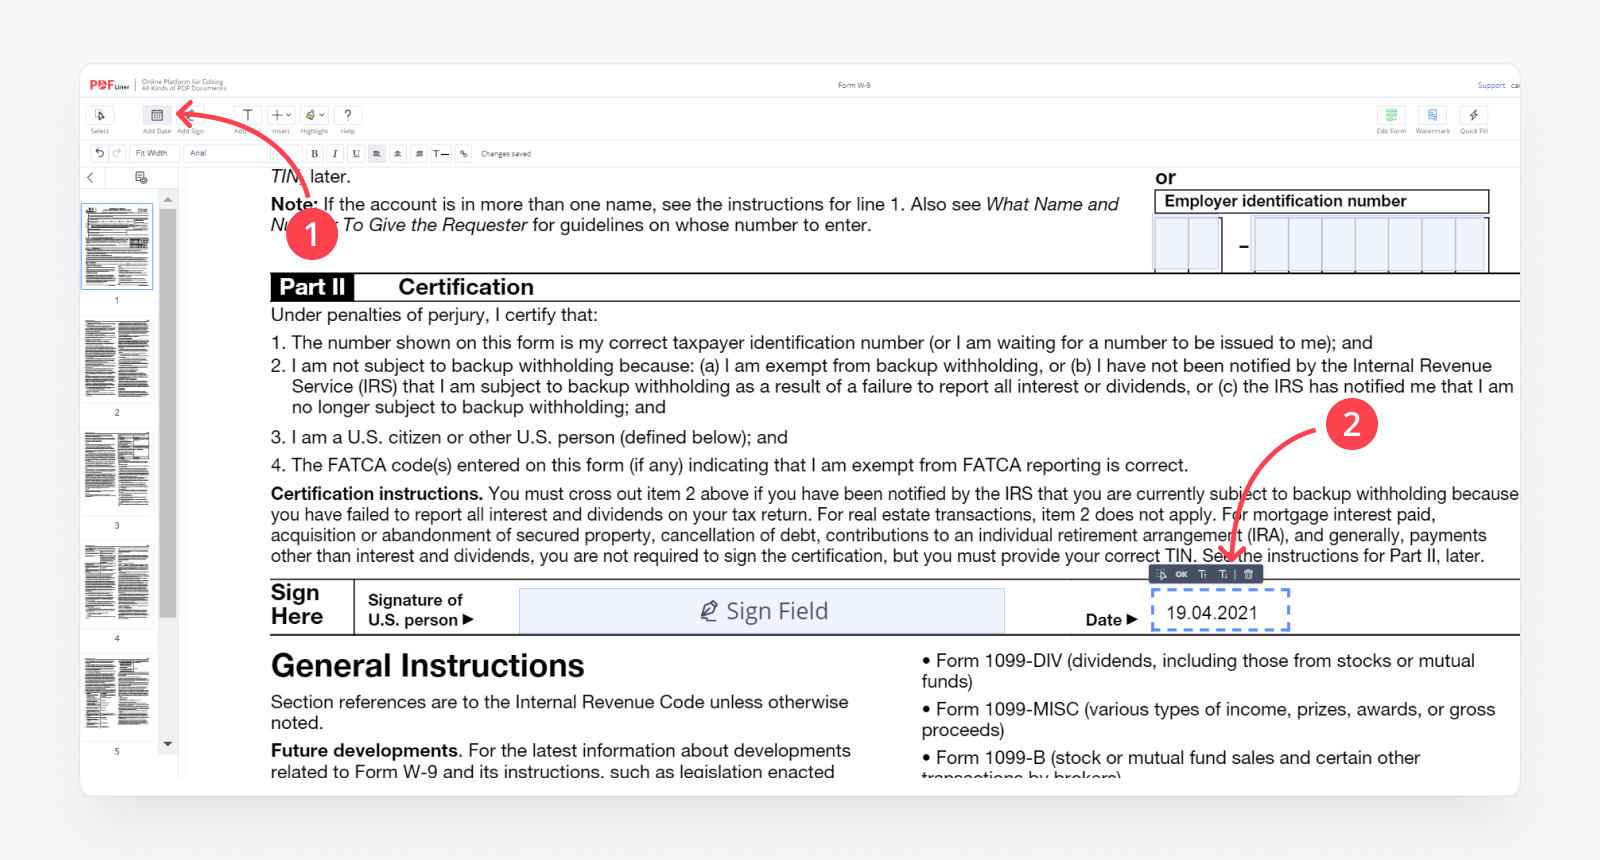Click first Employer identification number box
1600x860 pixels.
1171,244
